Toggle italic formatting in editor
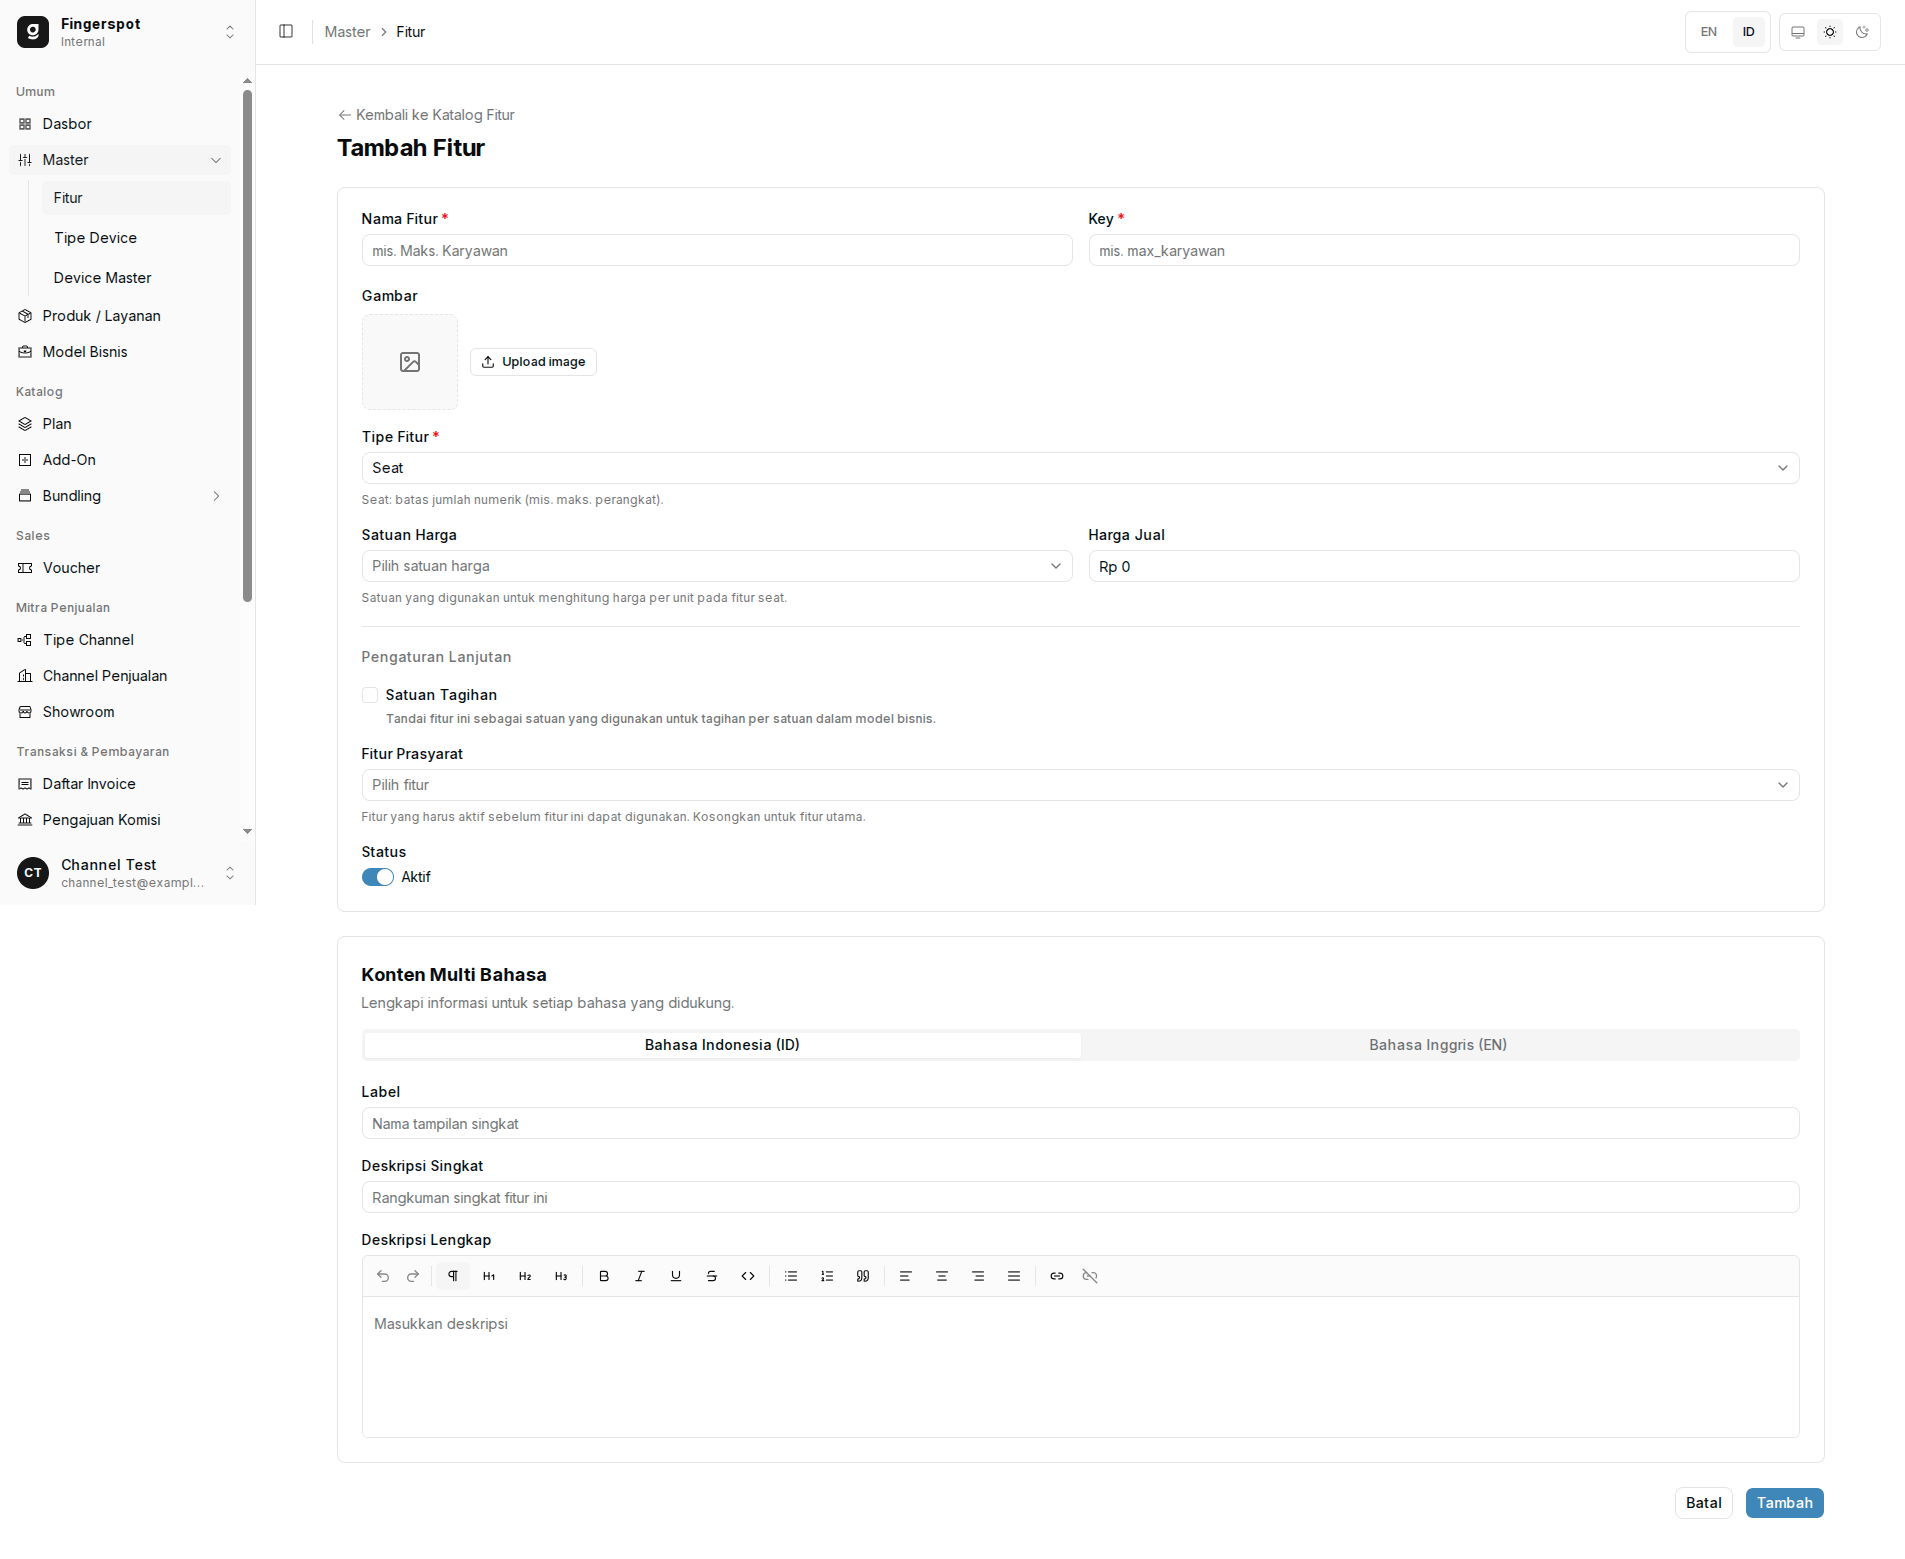This screenshot has width=1905, height=1559. coord(640,1276)
